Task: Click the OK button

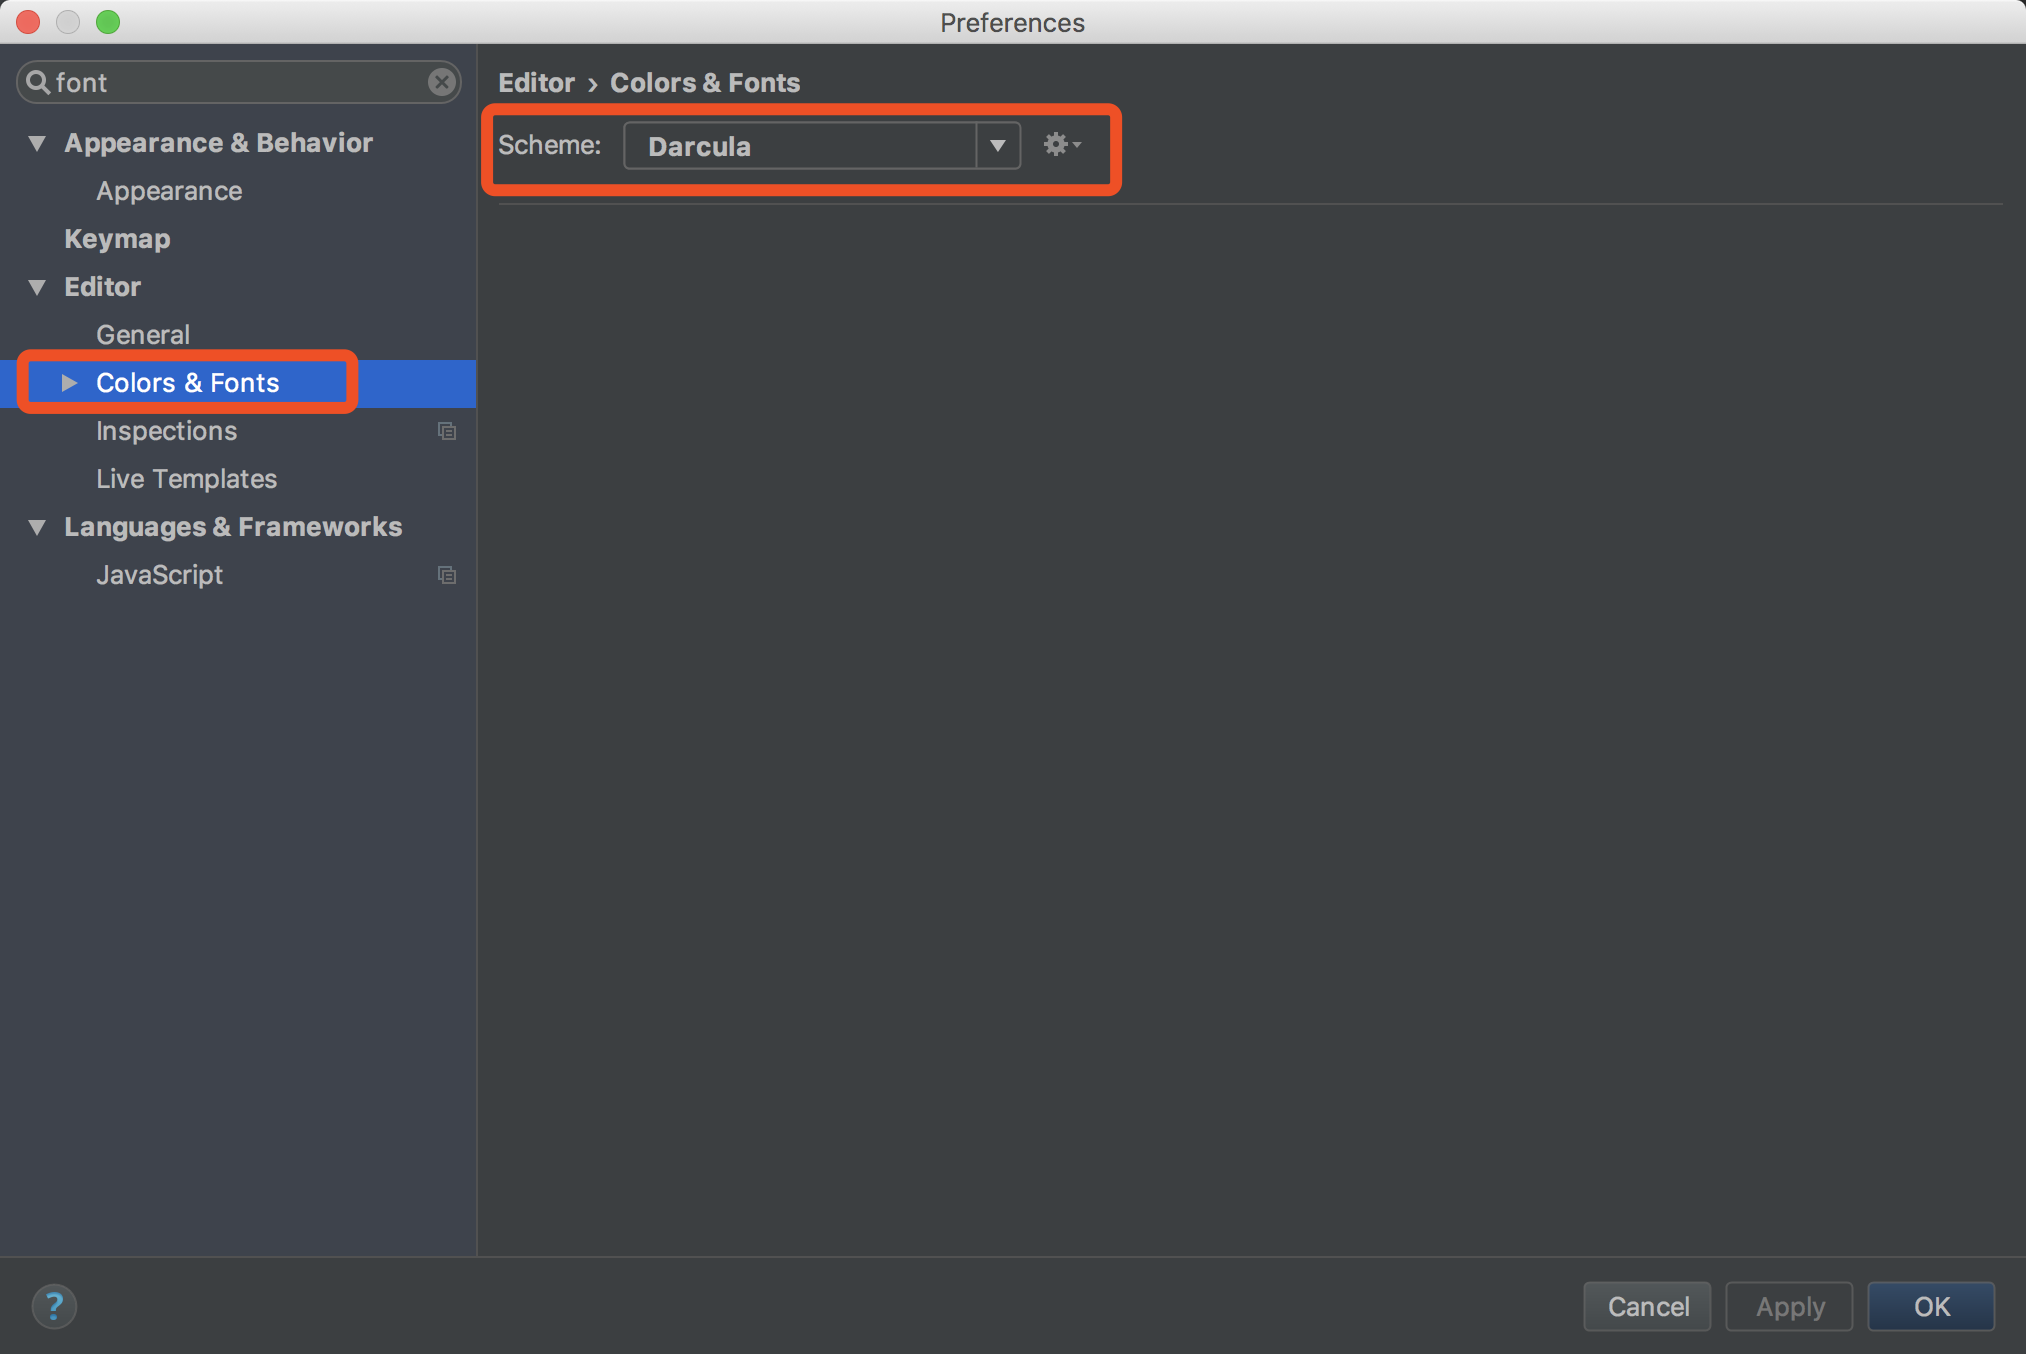Action: 1930,1306
